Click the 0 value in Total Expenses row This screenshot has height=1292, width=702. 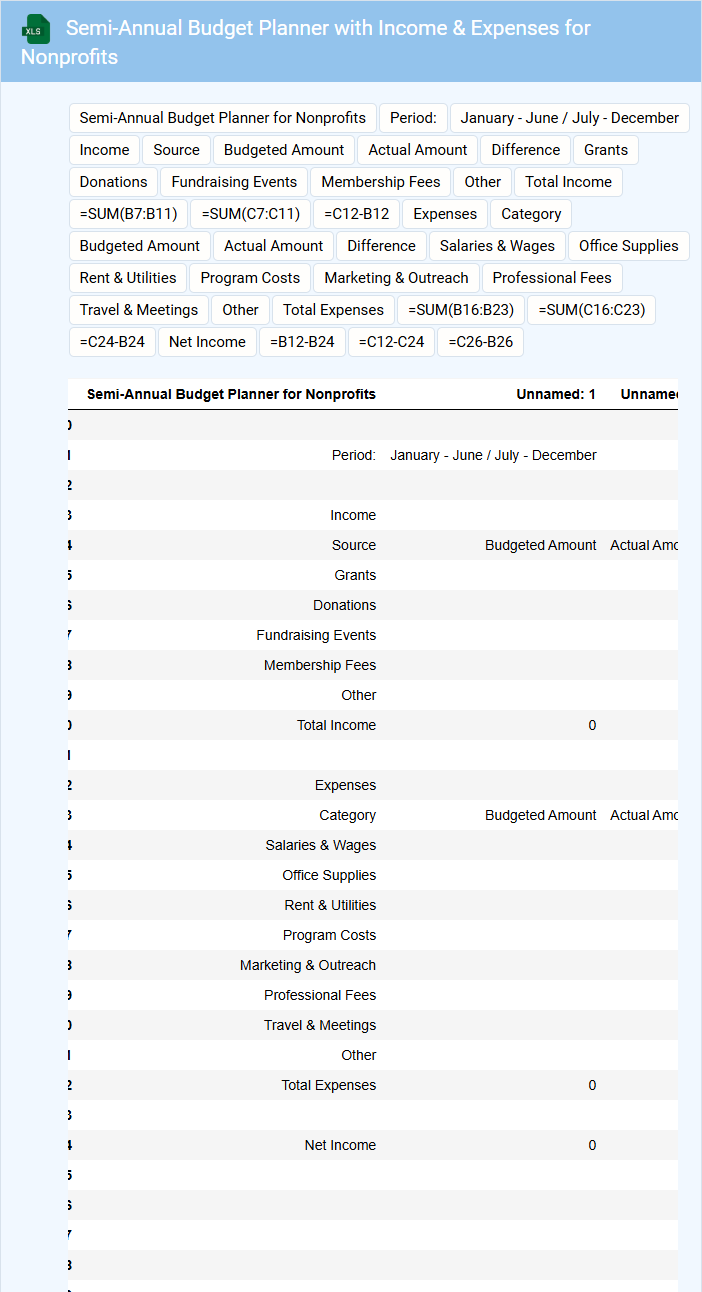pos(592,1085)
